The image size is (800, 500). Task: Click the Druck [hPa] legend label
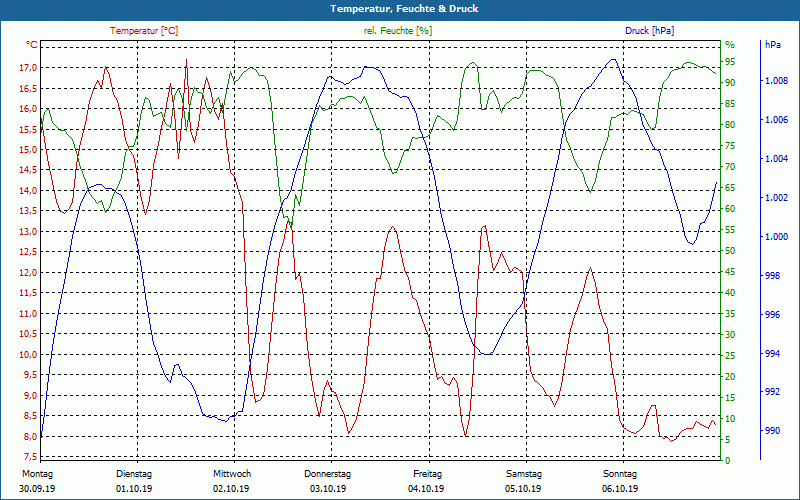649,31
